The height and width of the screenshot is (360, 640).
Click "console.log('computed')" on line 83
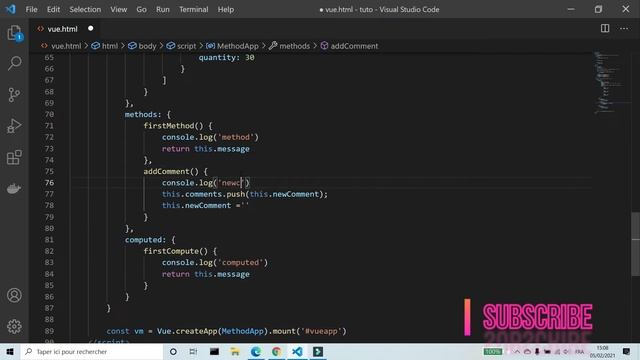[215, 262]
